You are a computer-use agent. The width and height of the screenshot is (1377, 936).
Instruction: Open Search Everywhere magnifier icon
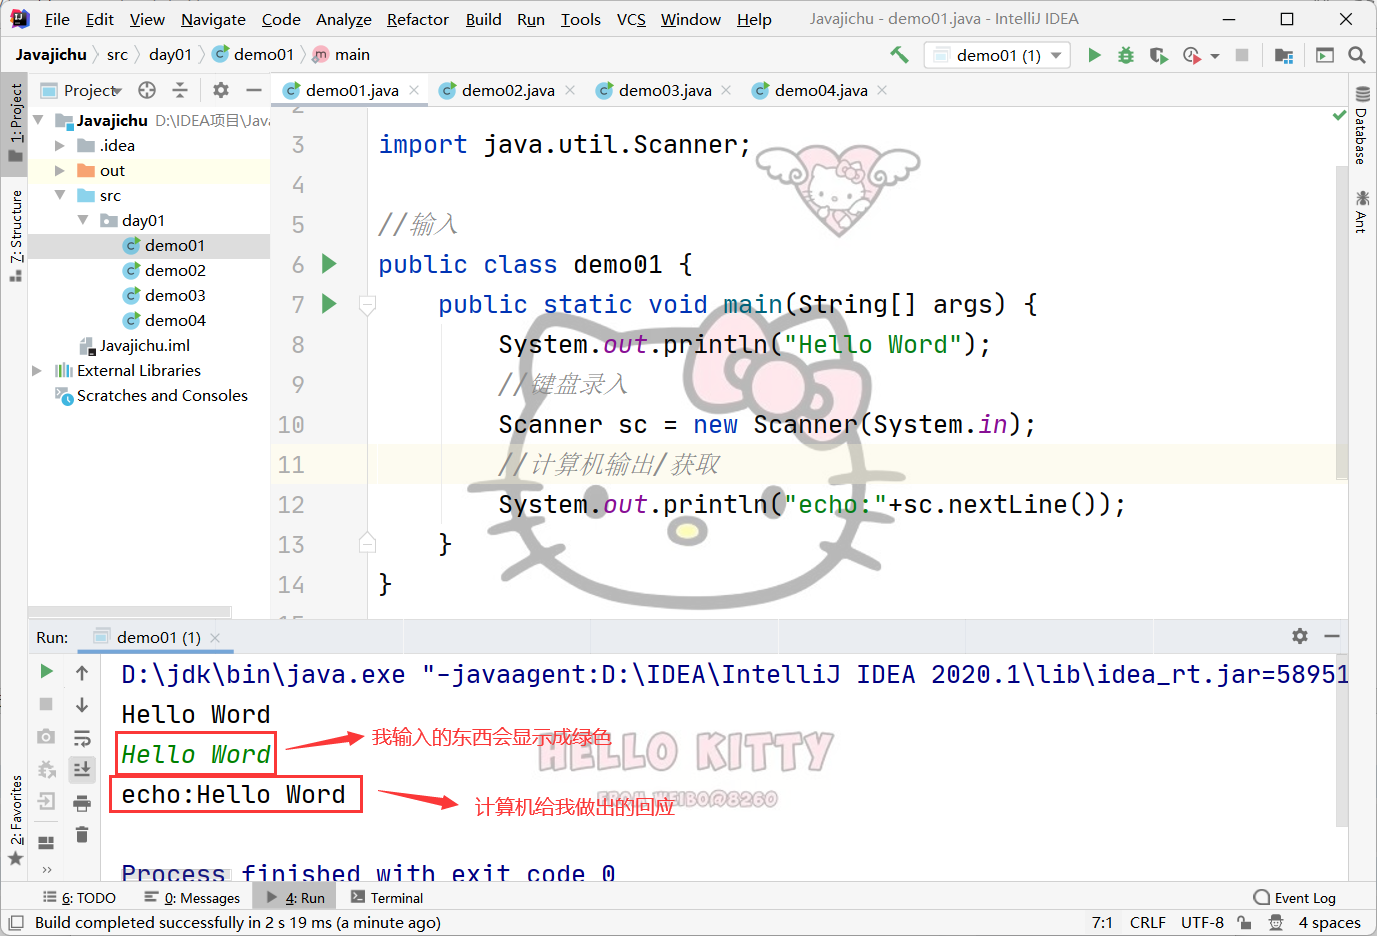click(x=1357, y=55)
